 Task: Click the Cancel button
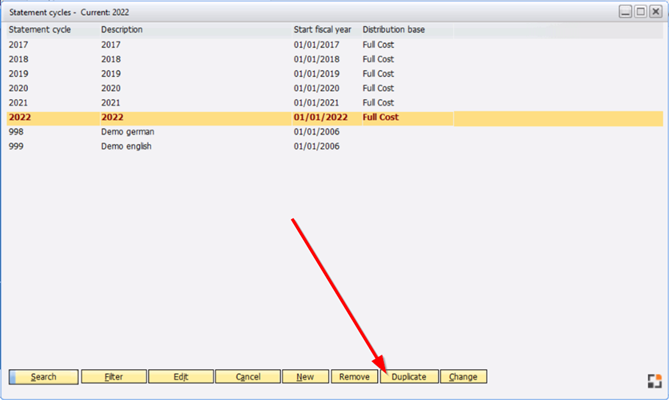248,377
